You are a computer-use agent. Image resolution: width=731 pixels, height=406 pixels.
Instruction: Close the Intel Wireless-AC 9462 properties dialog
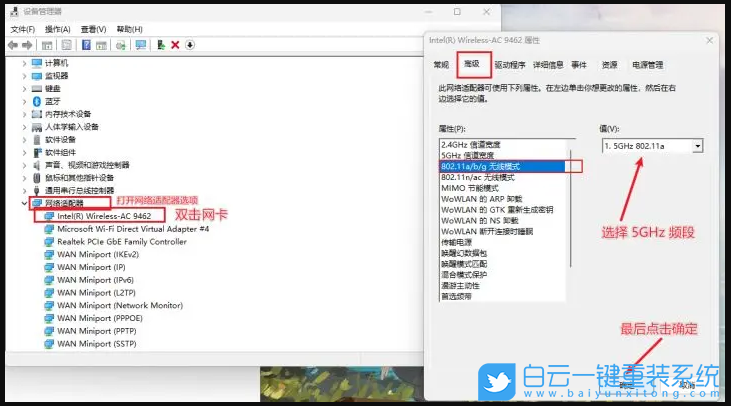[x=710, y=41]
